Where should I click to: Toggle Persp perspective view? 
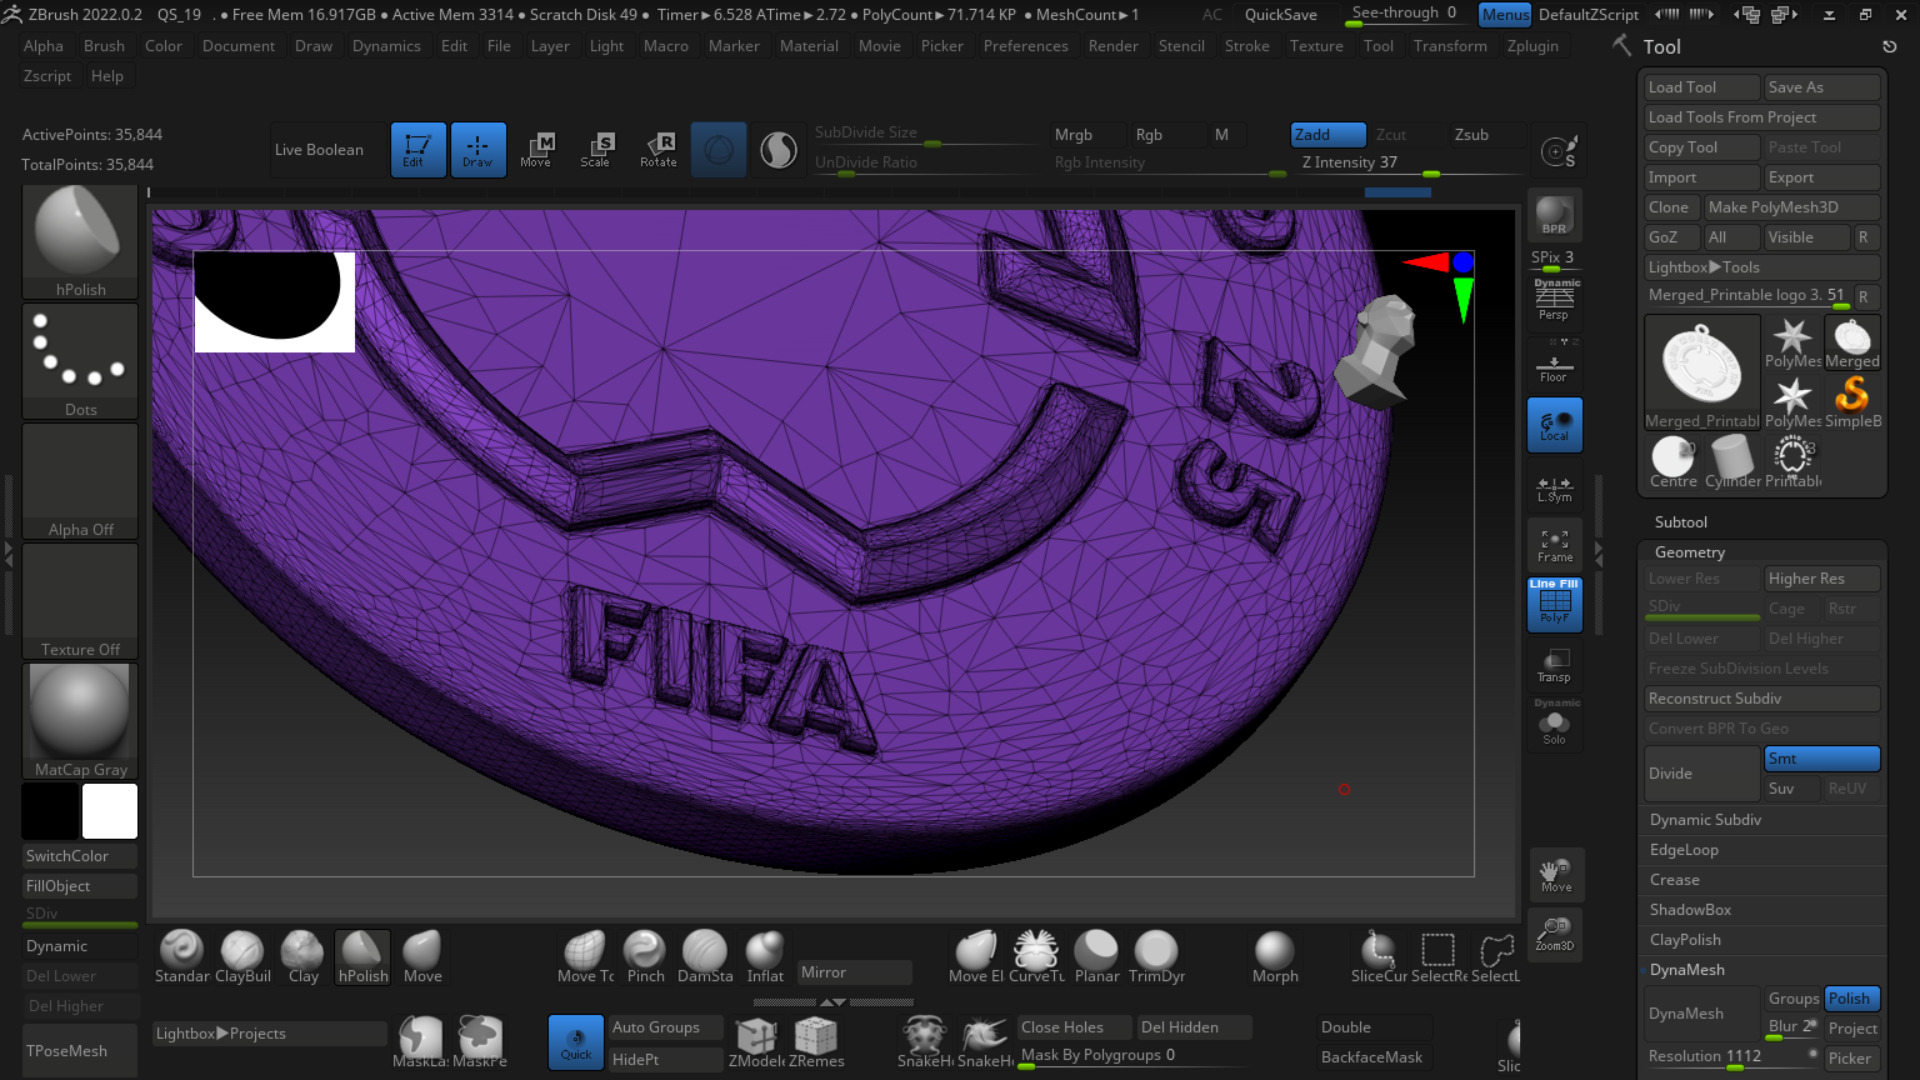[1554, 299]
